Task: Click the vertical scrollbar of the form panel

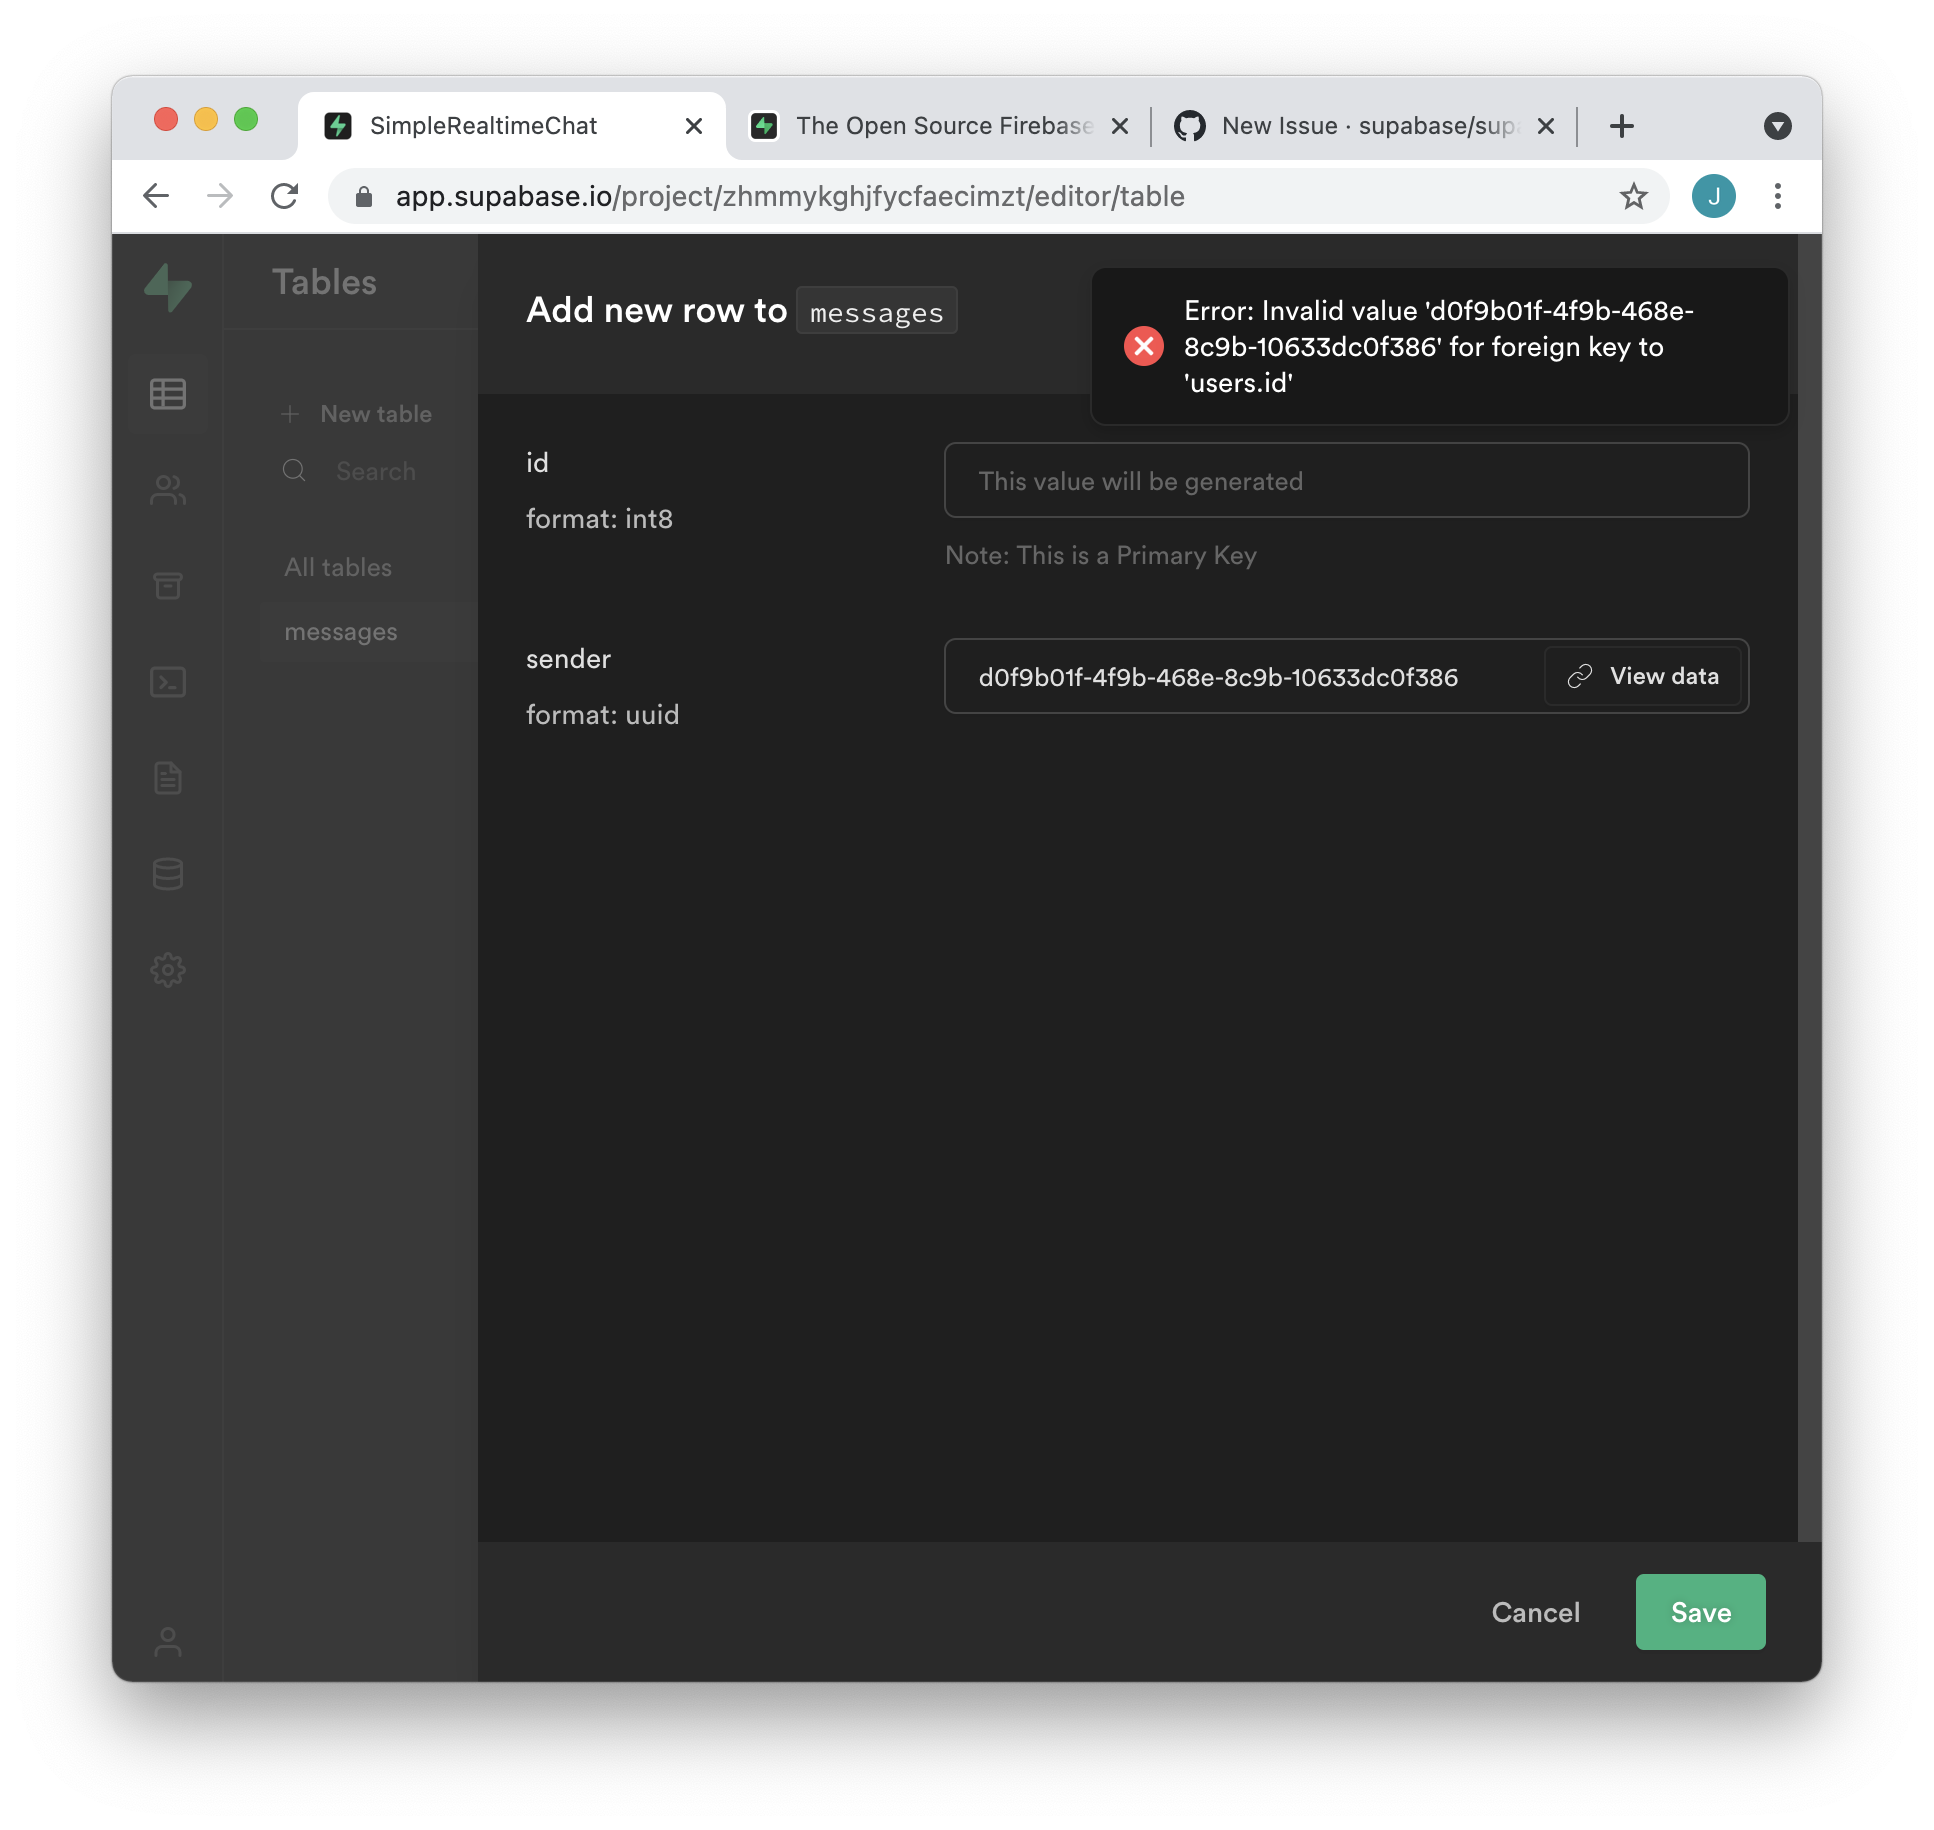Action: [1809, 888]
